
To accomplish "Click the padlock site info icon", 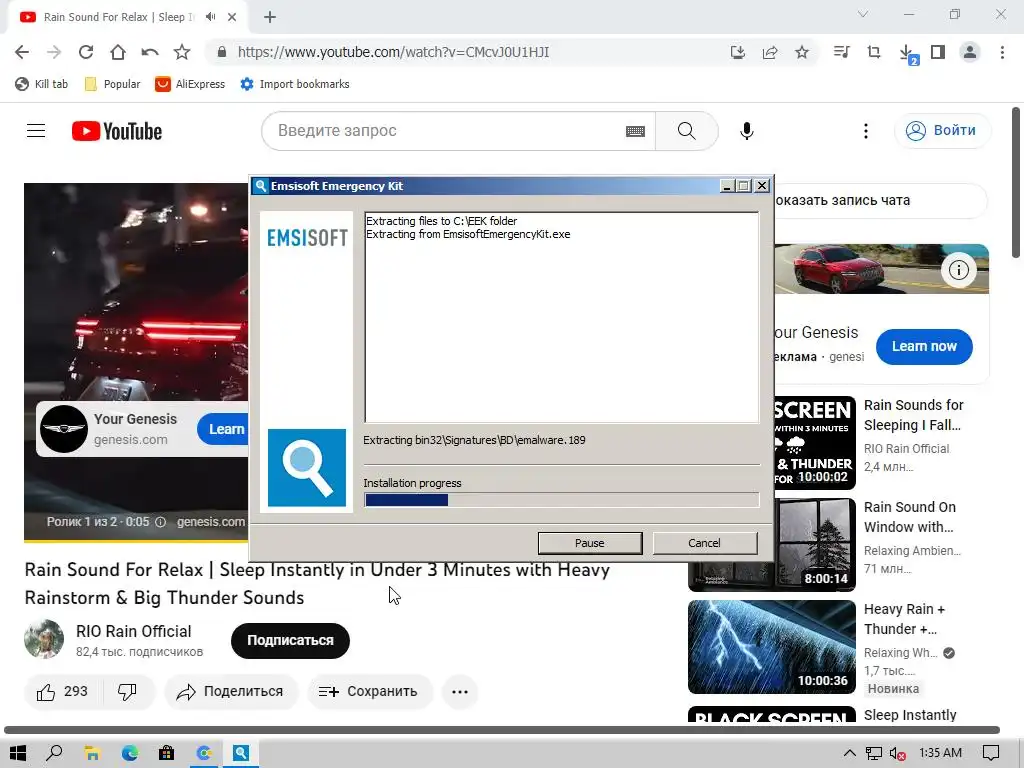I will pos(222,52).
